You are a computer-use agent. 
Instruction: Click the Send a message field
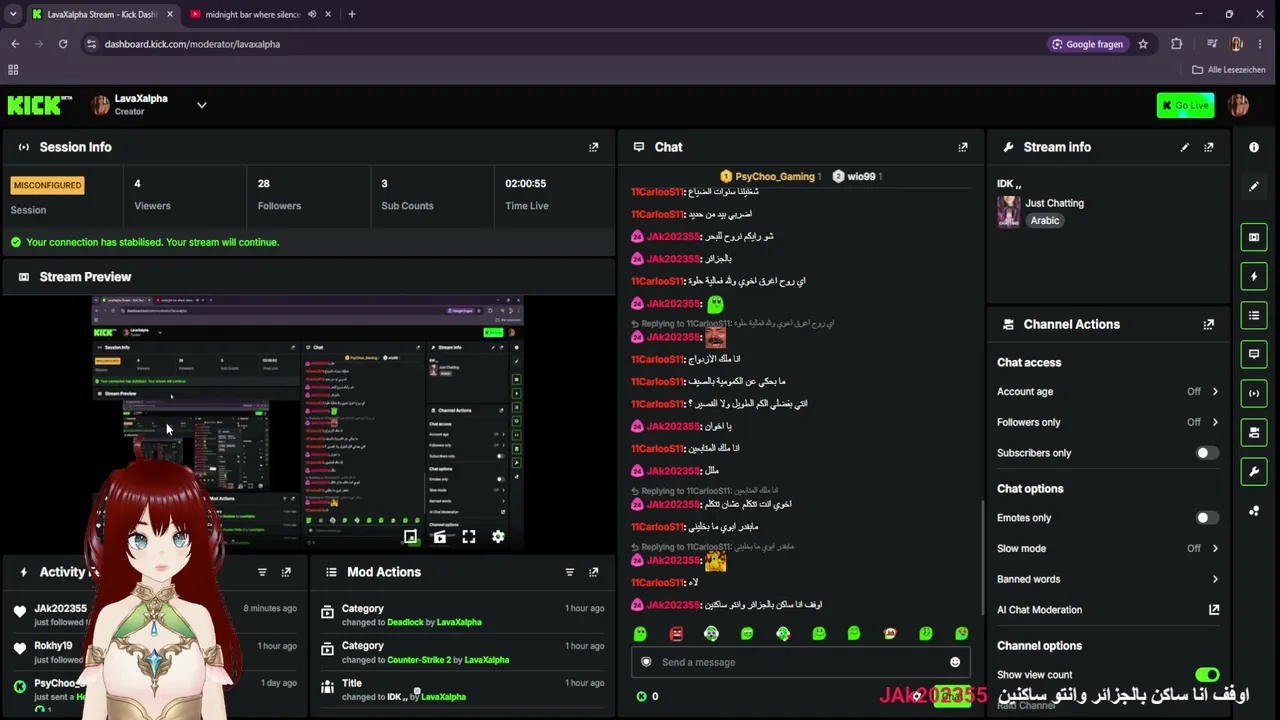point(800,662)
